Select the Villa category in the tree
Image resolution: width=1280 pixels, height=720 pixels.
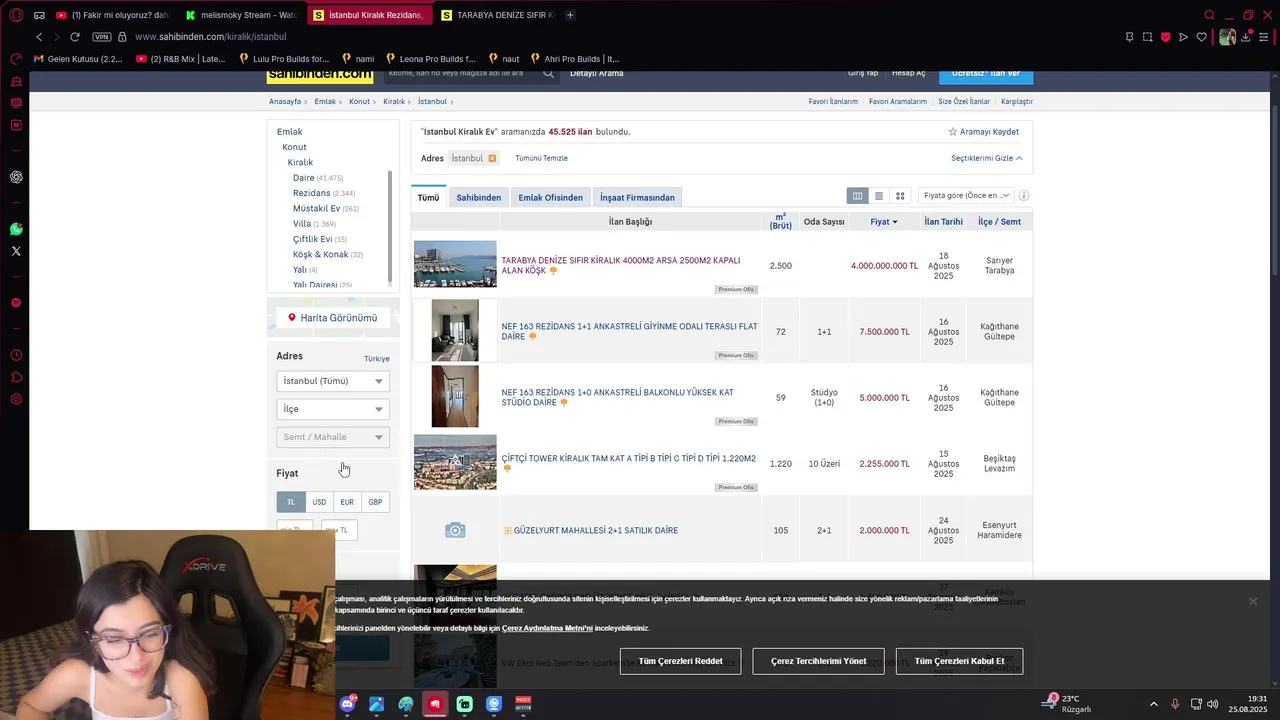(x=302, y=224)
